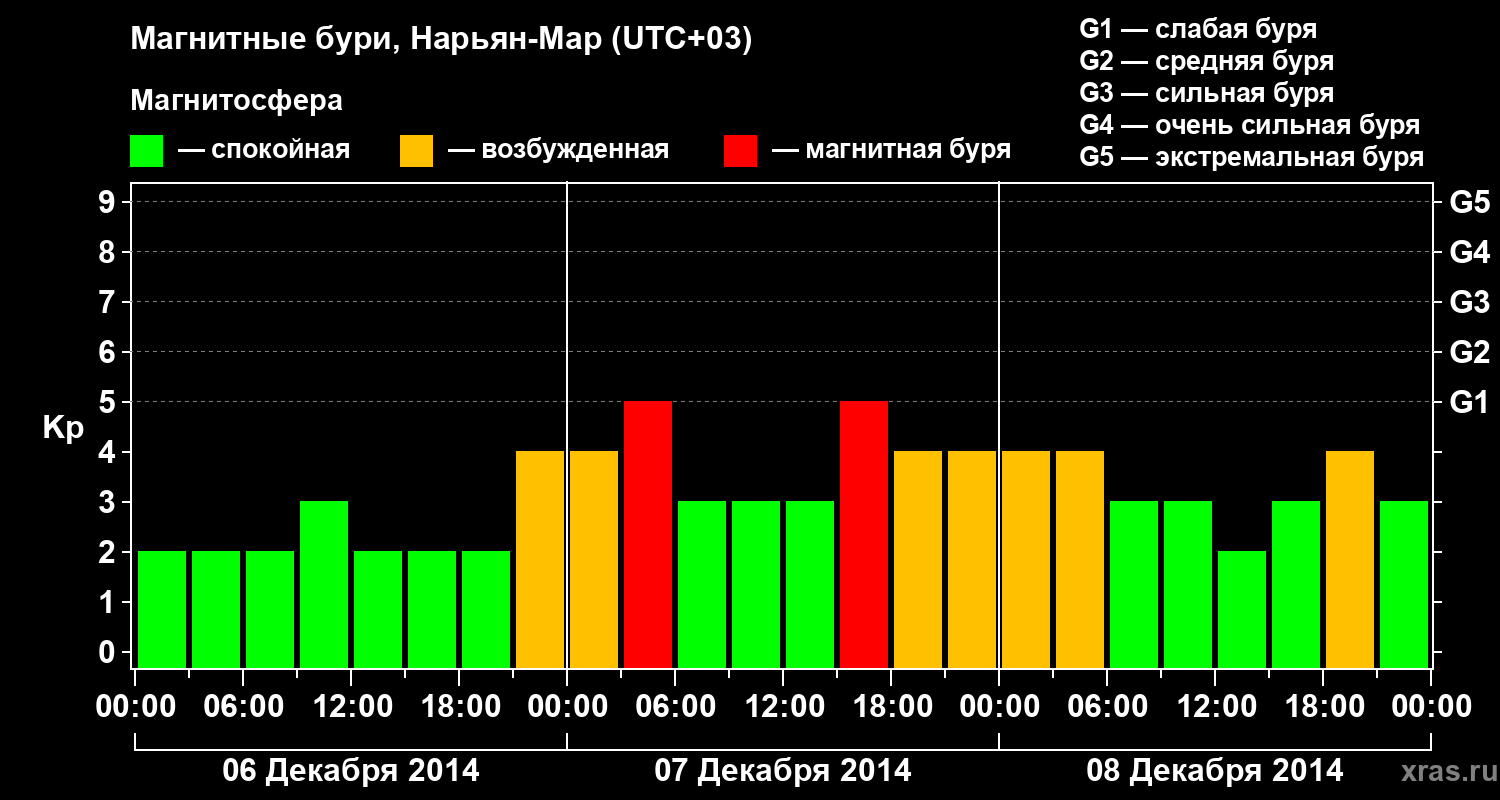The image size is (1500, 800).
Task: Click the orange 'возбужденная' legend swatch
Action: coord(416,151)
